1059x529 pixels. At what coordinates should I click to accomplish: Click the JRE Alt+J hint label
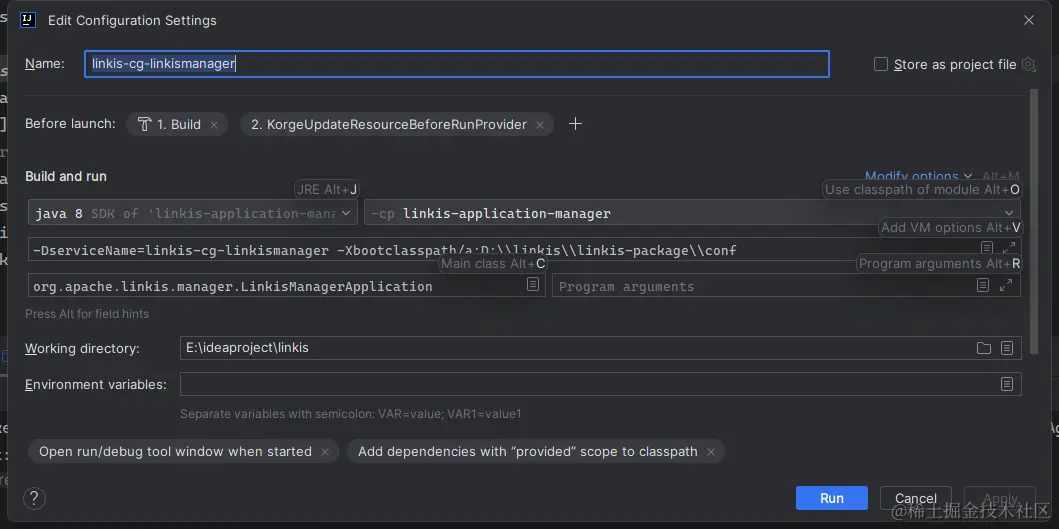(327, 190)
